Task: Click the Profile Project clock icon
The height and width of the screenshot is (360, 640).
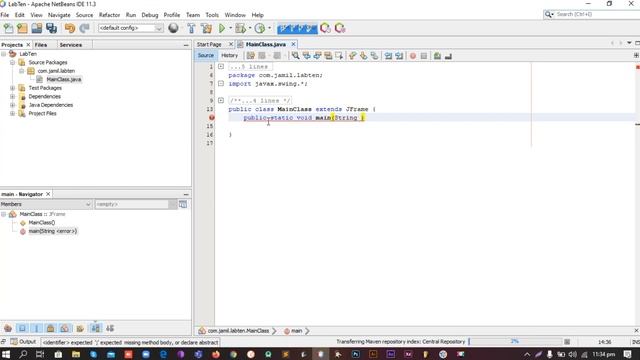Action: (260, 28)
